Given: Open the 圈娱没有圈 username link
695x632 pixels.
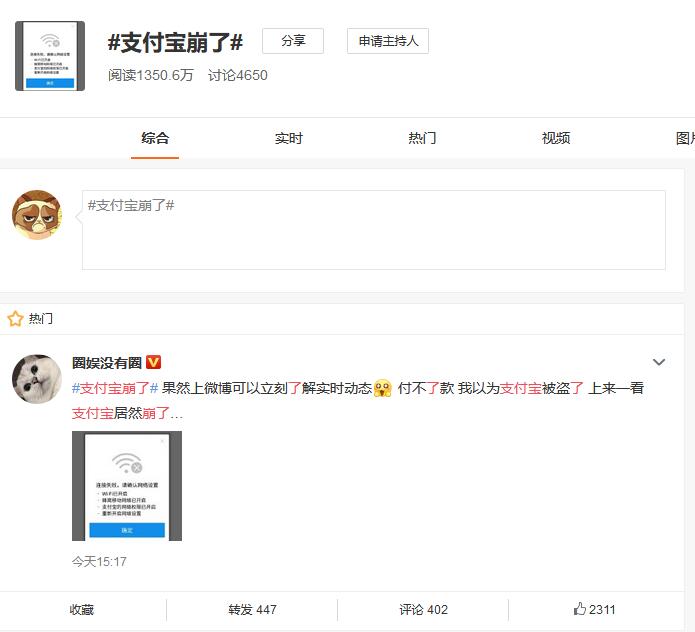Looking at the screenshot, I should pos(107,363).
